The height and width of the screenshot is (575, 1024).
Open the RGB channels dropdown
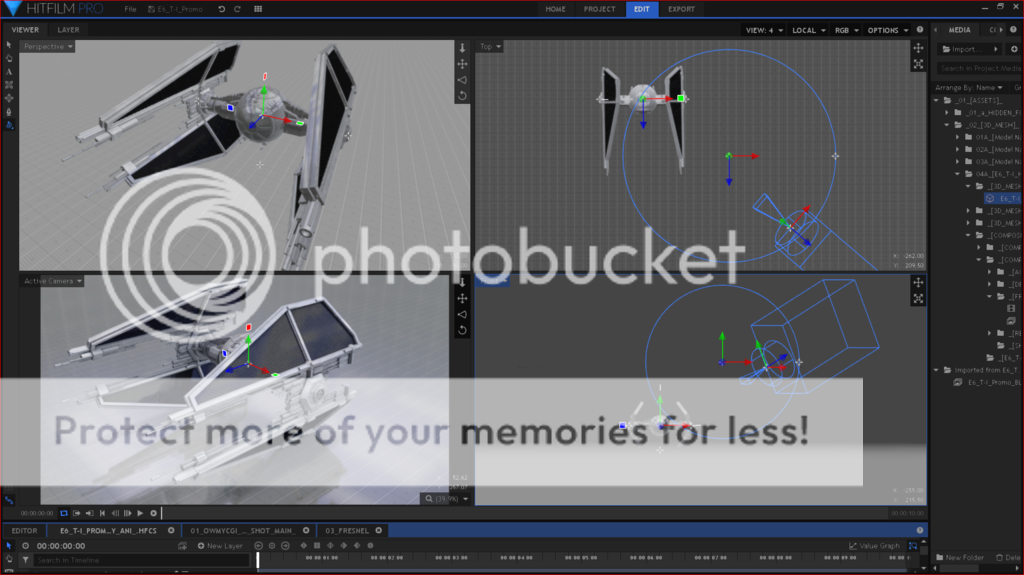[x=846, y=30]
